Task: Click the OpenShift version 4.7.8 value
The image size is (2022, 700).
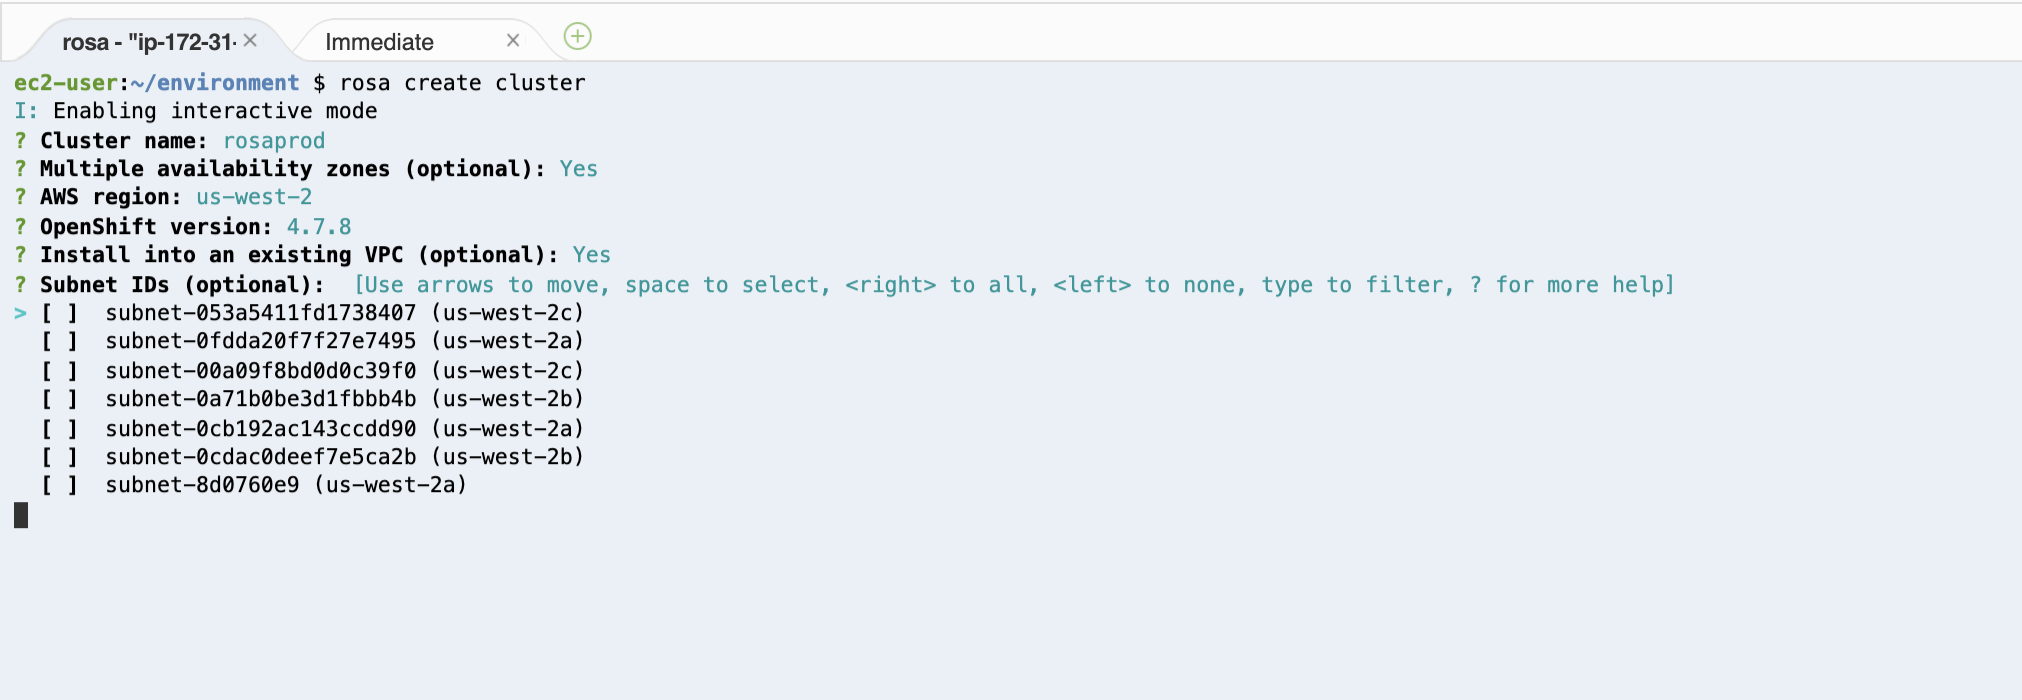Action: 319,227
